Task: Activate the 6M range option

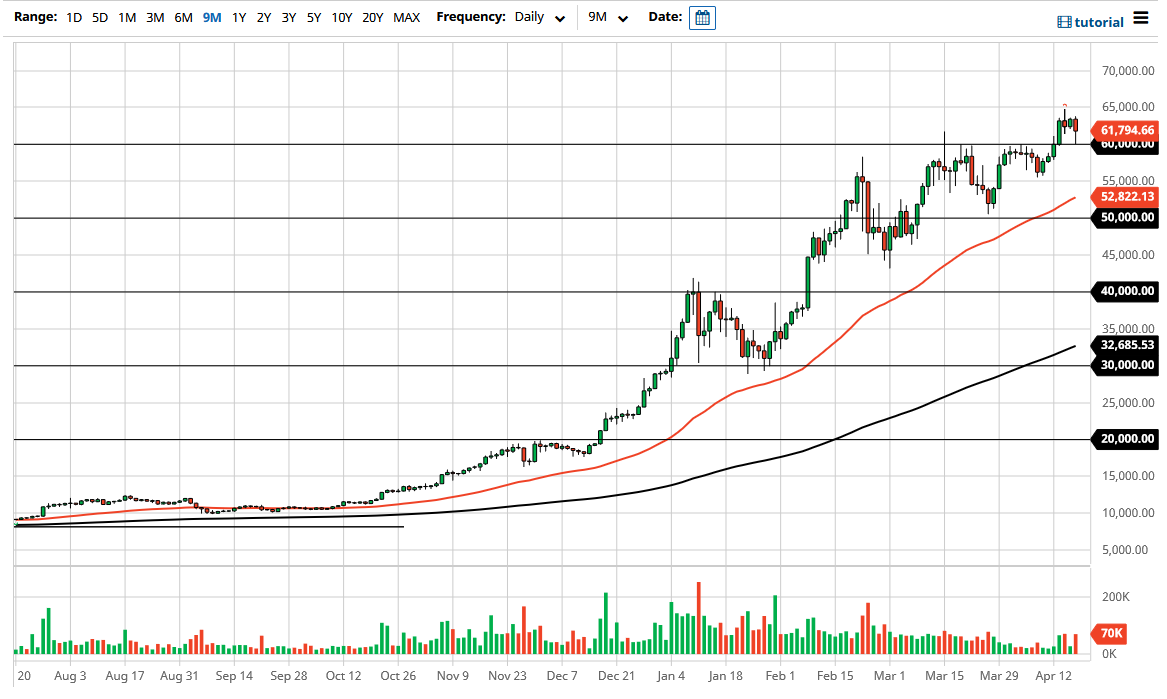Action: pyautogui.click(x=182, y=17)
